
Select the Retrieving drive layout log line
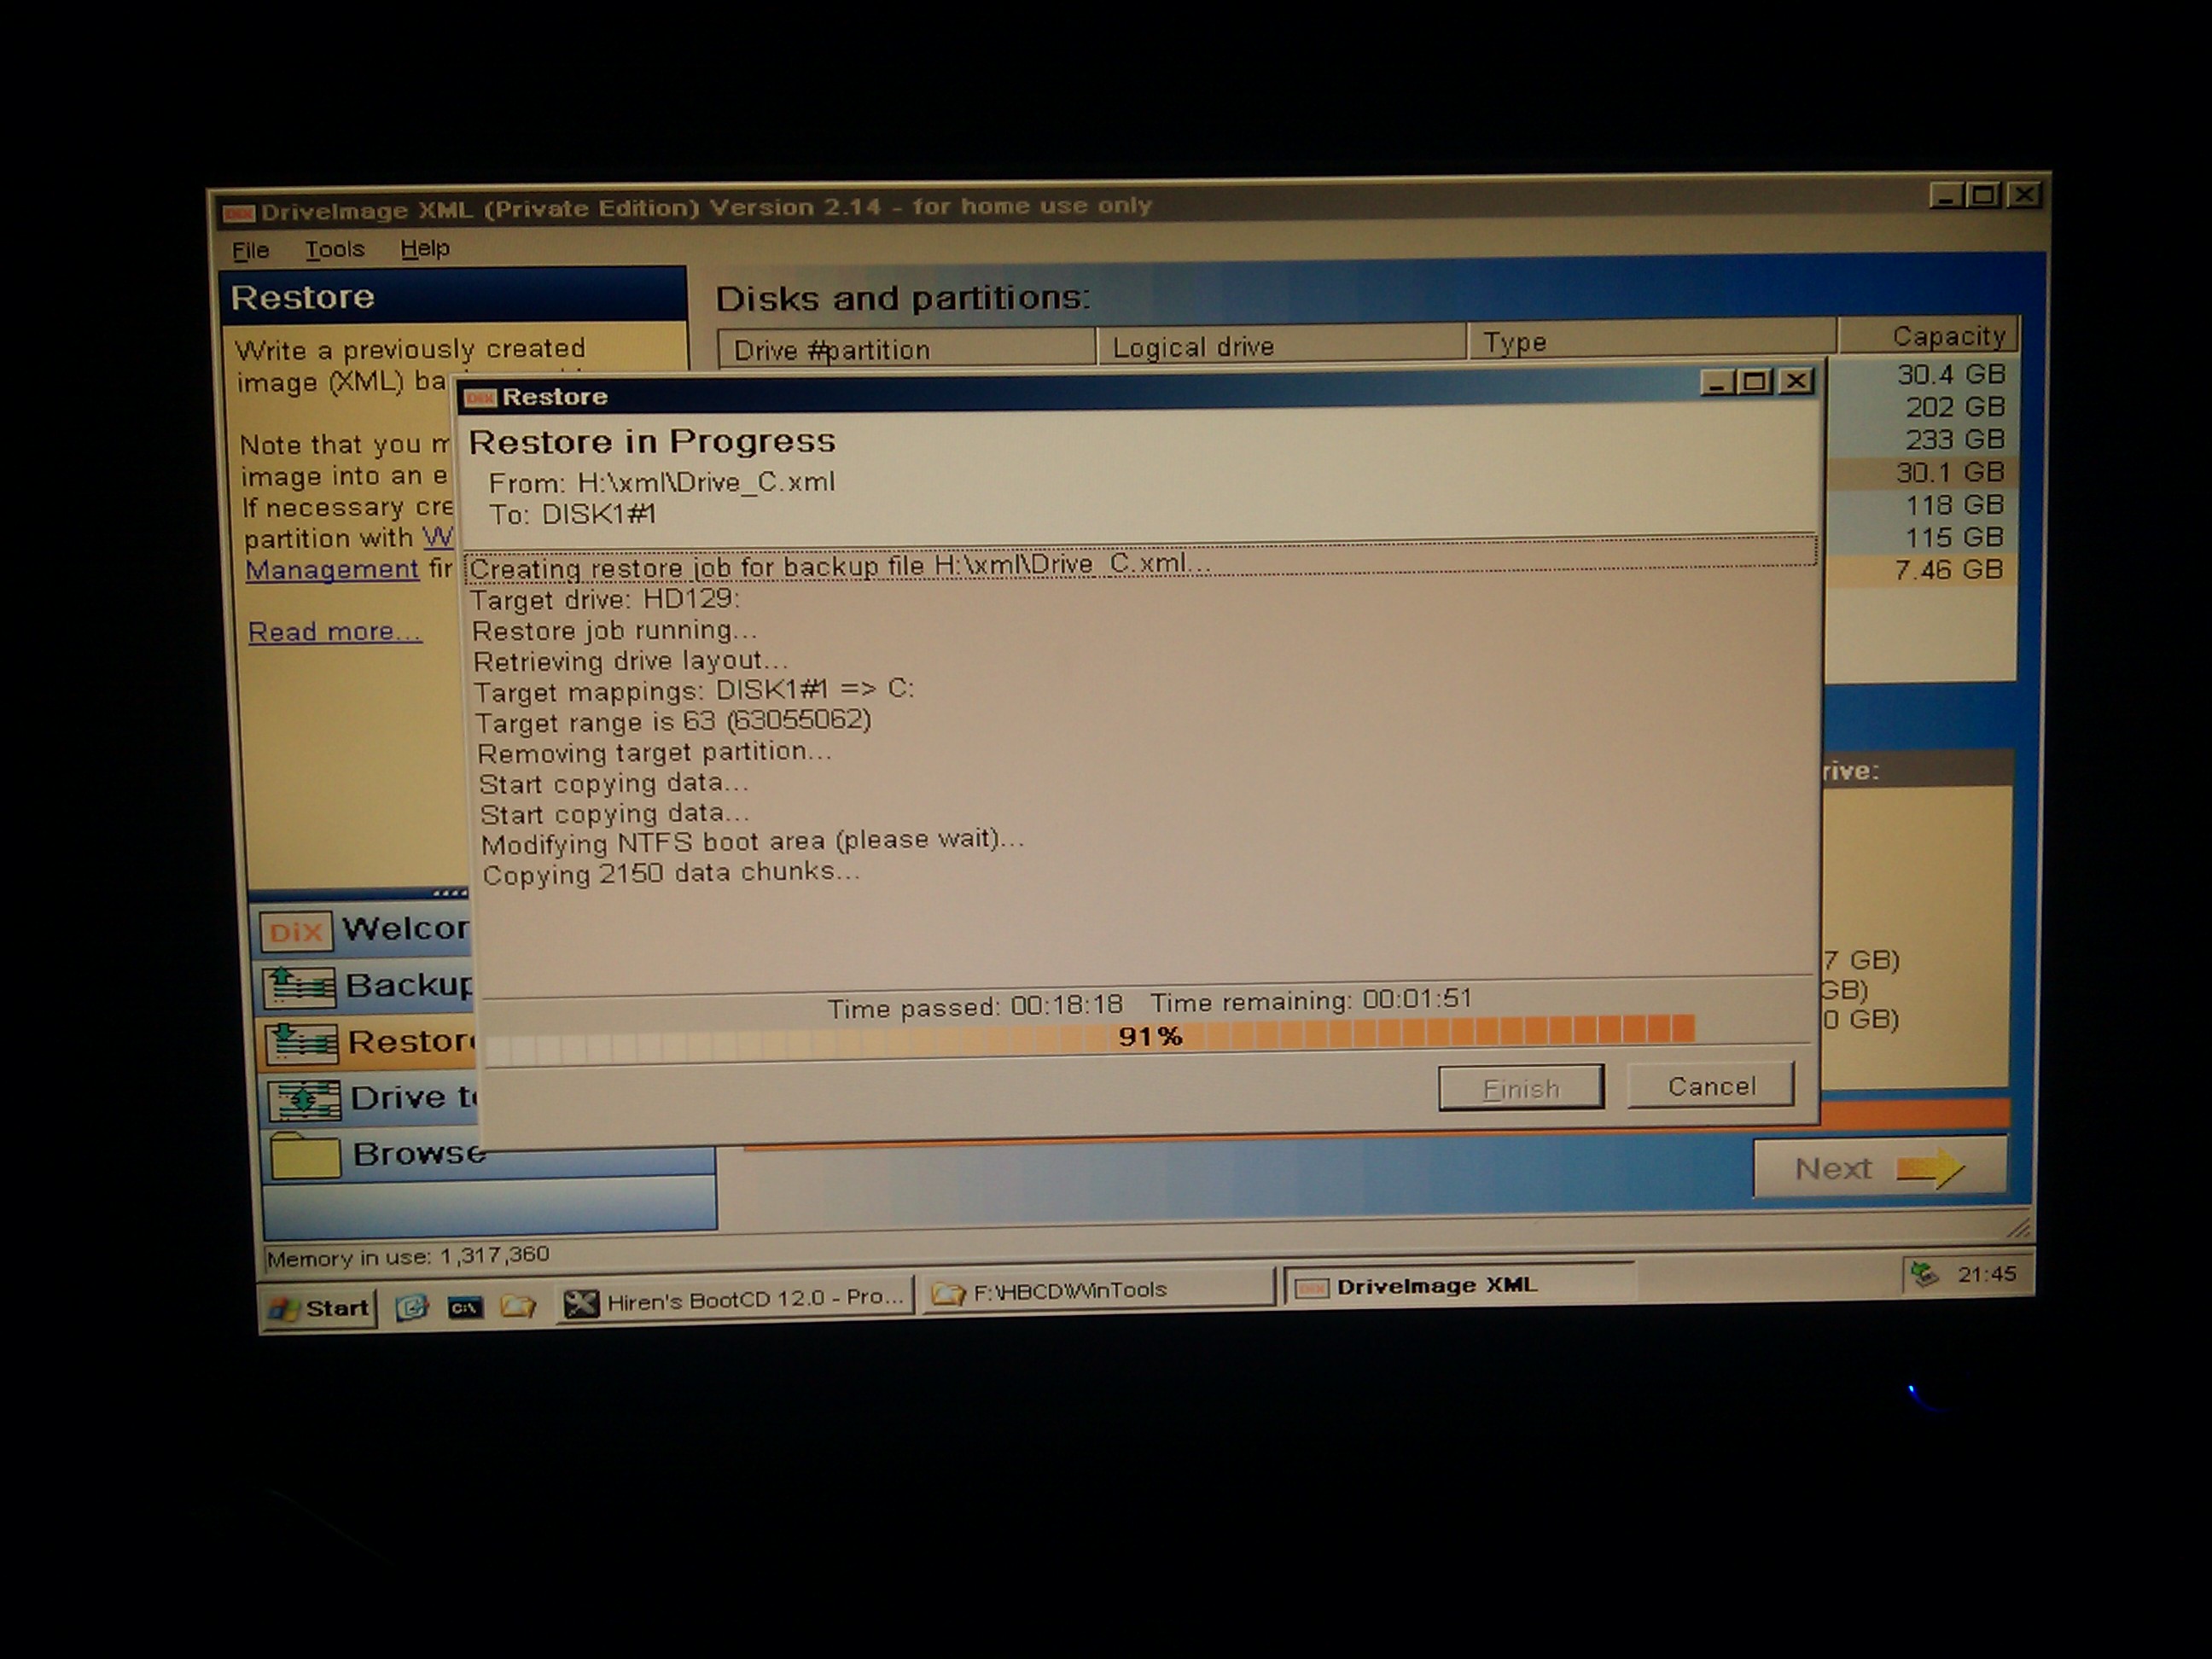[630, 661]
